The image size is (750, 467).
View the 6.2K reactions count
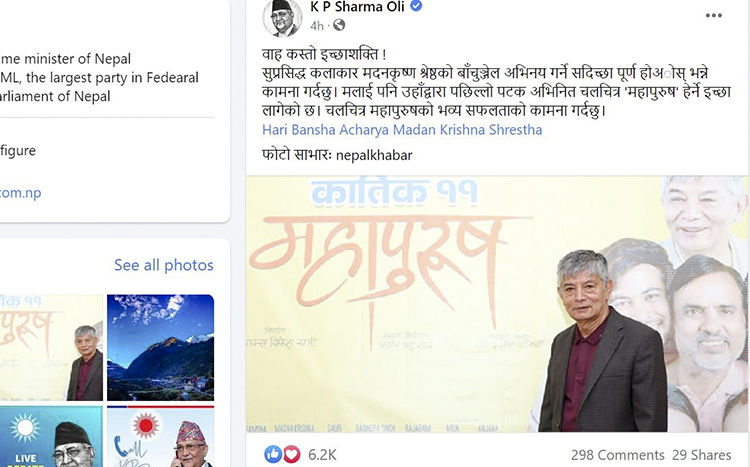tap(322, 455)
